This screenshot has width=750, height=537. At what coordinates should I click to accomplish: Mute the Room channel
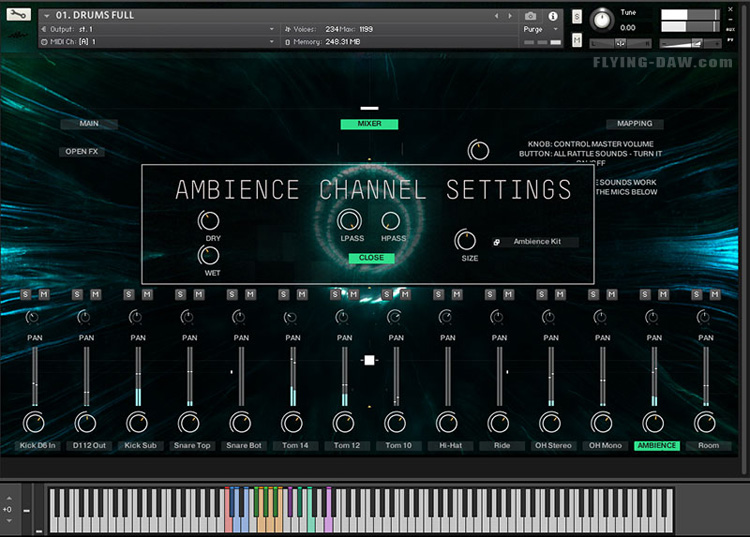click(x=715, y=294)
